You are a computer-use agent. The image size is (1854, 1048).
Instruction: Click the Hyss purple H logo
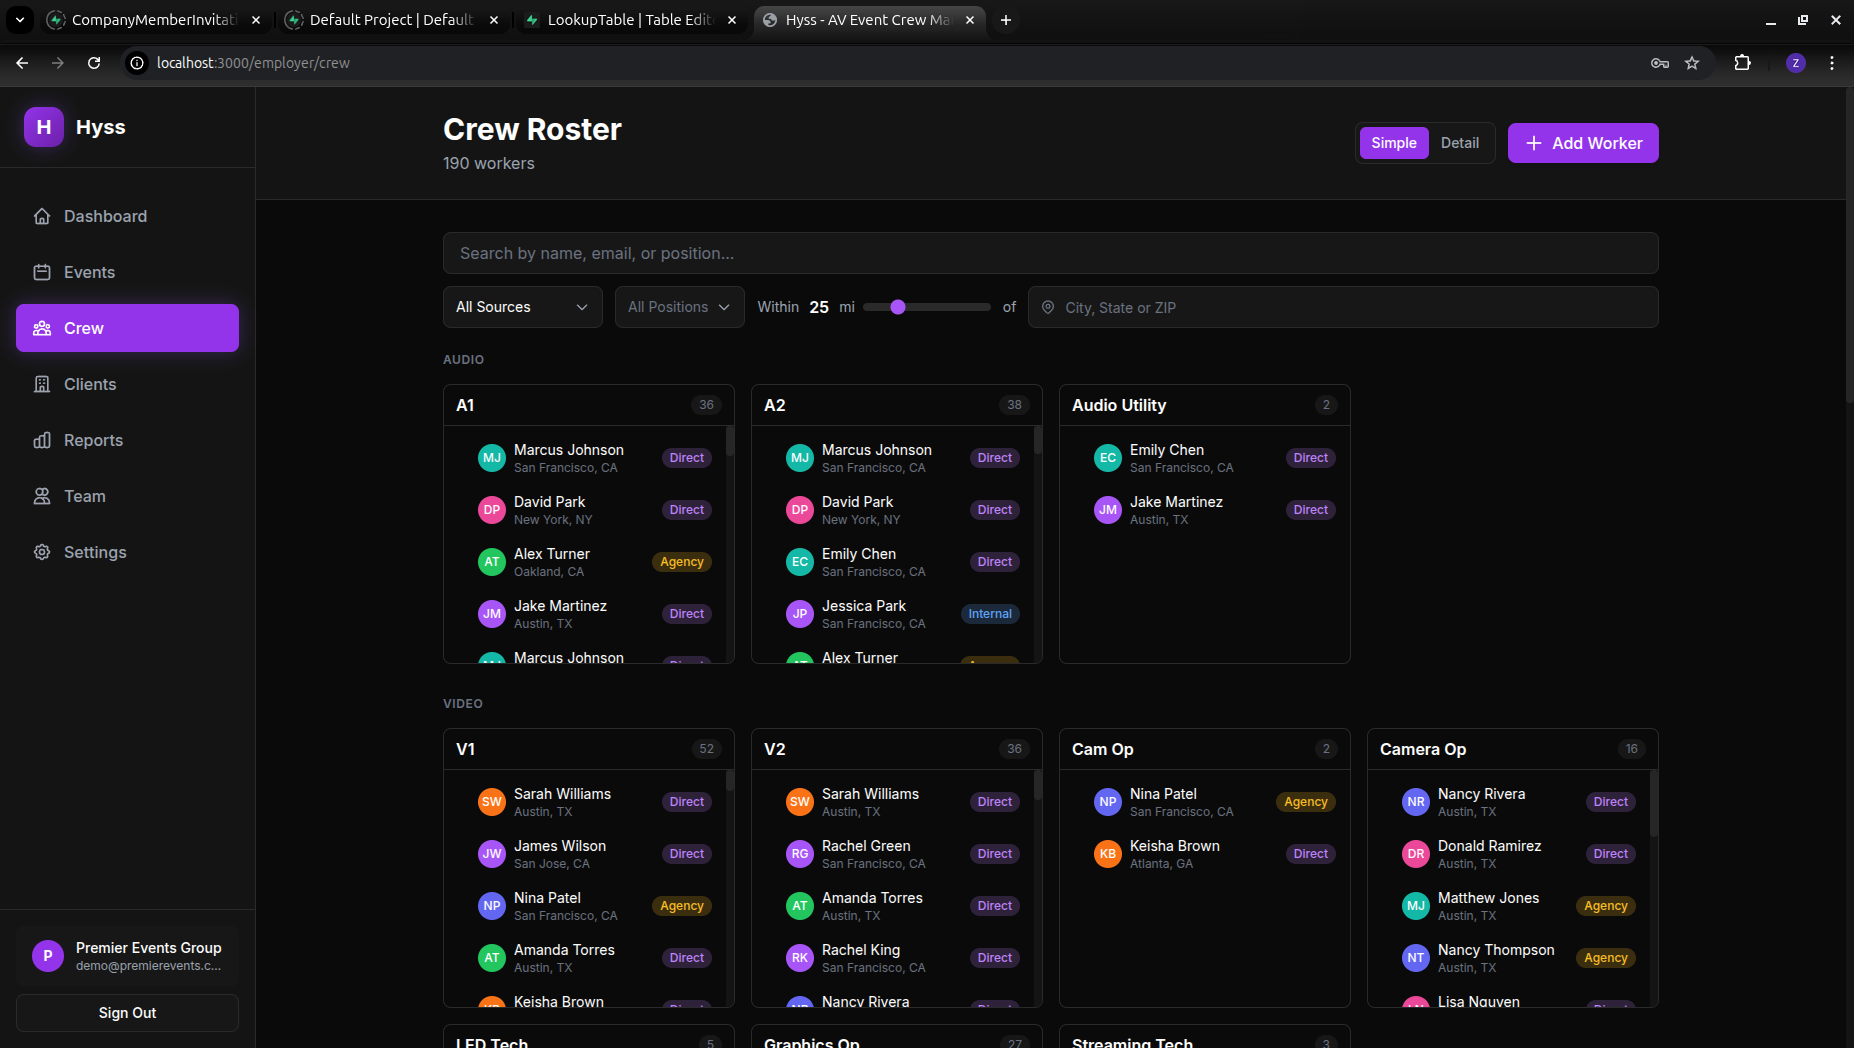[x=44, y=127]
